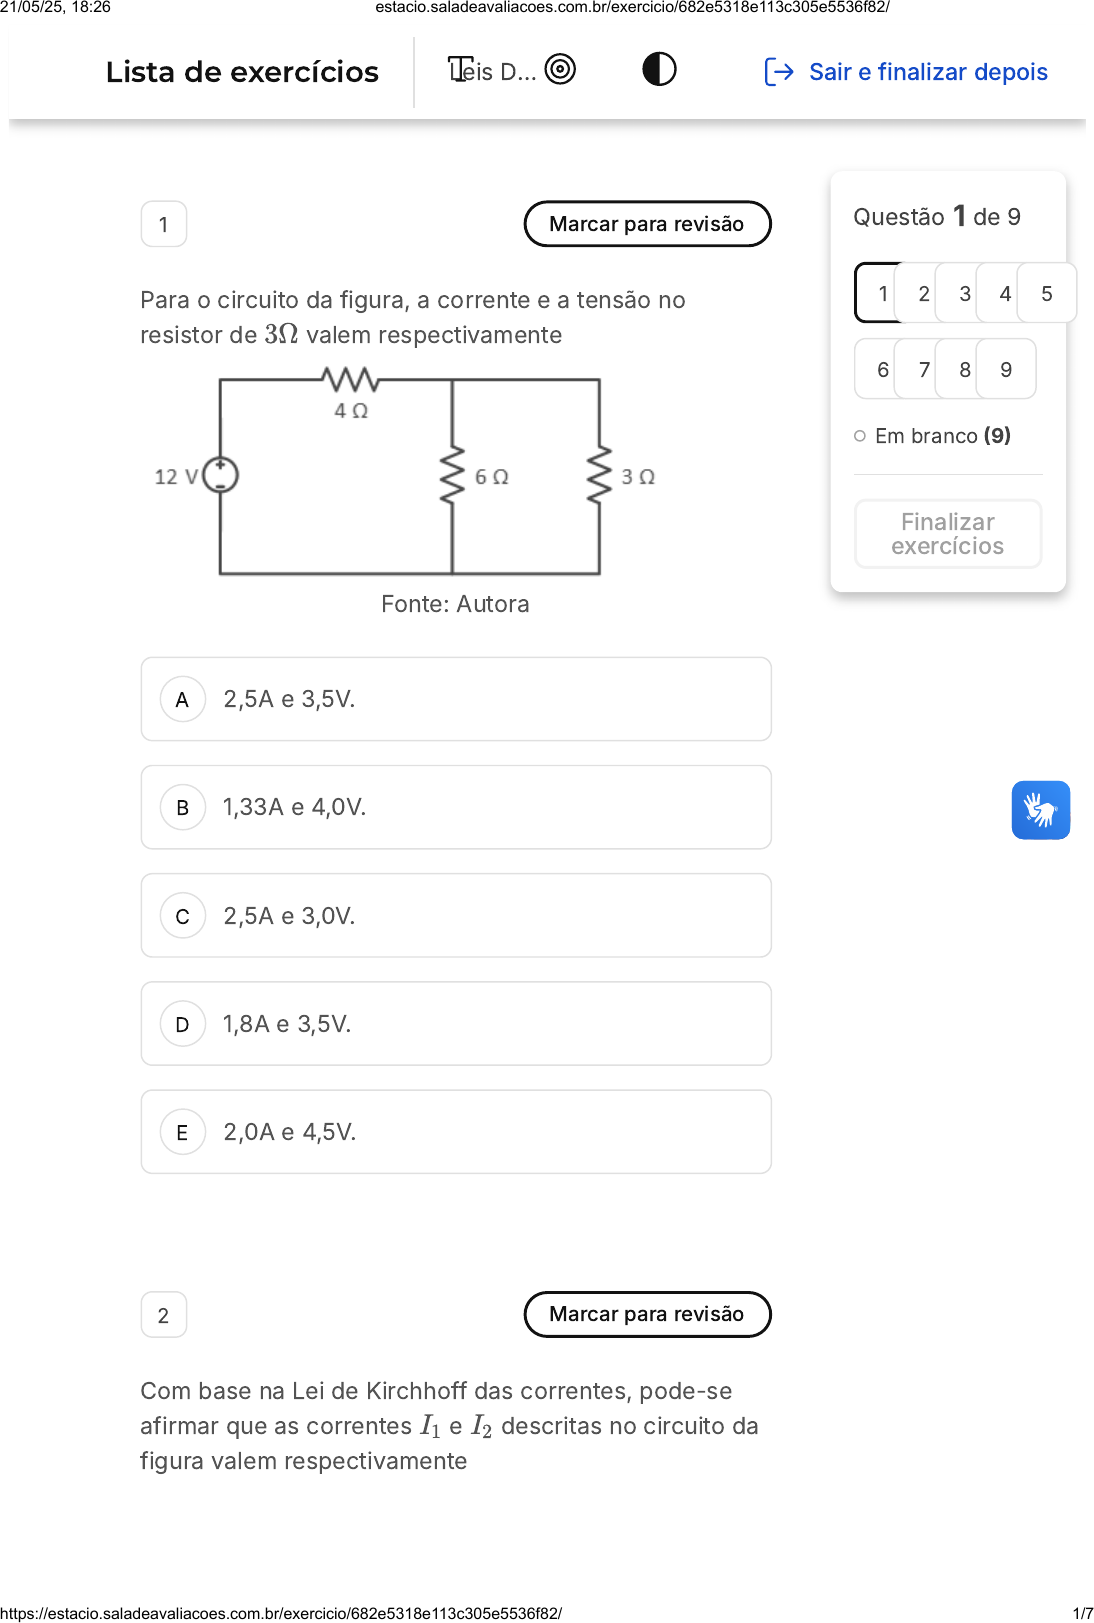1094x1623 pixels.
Task: Choose option E 2,0A e 4,5V
Action: click(x=456, y=1132)
